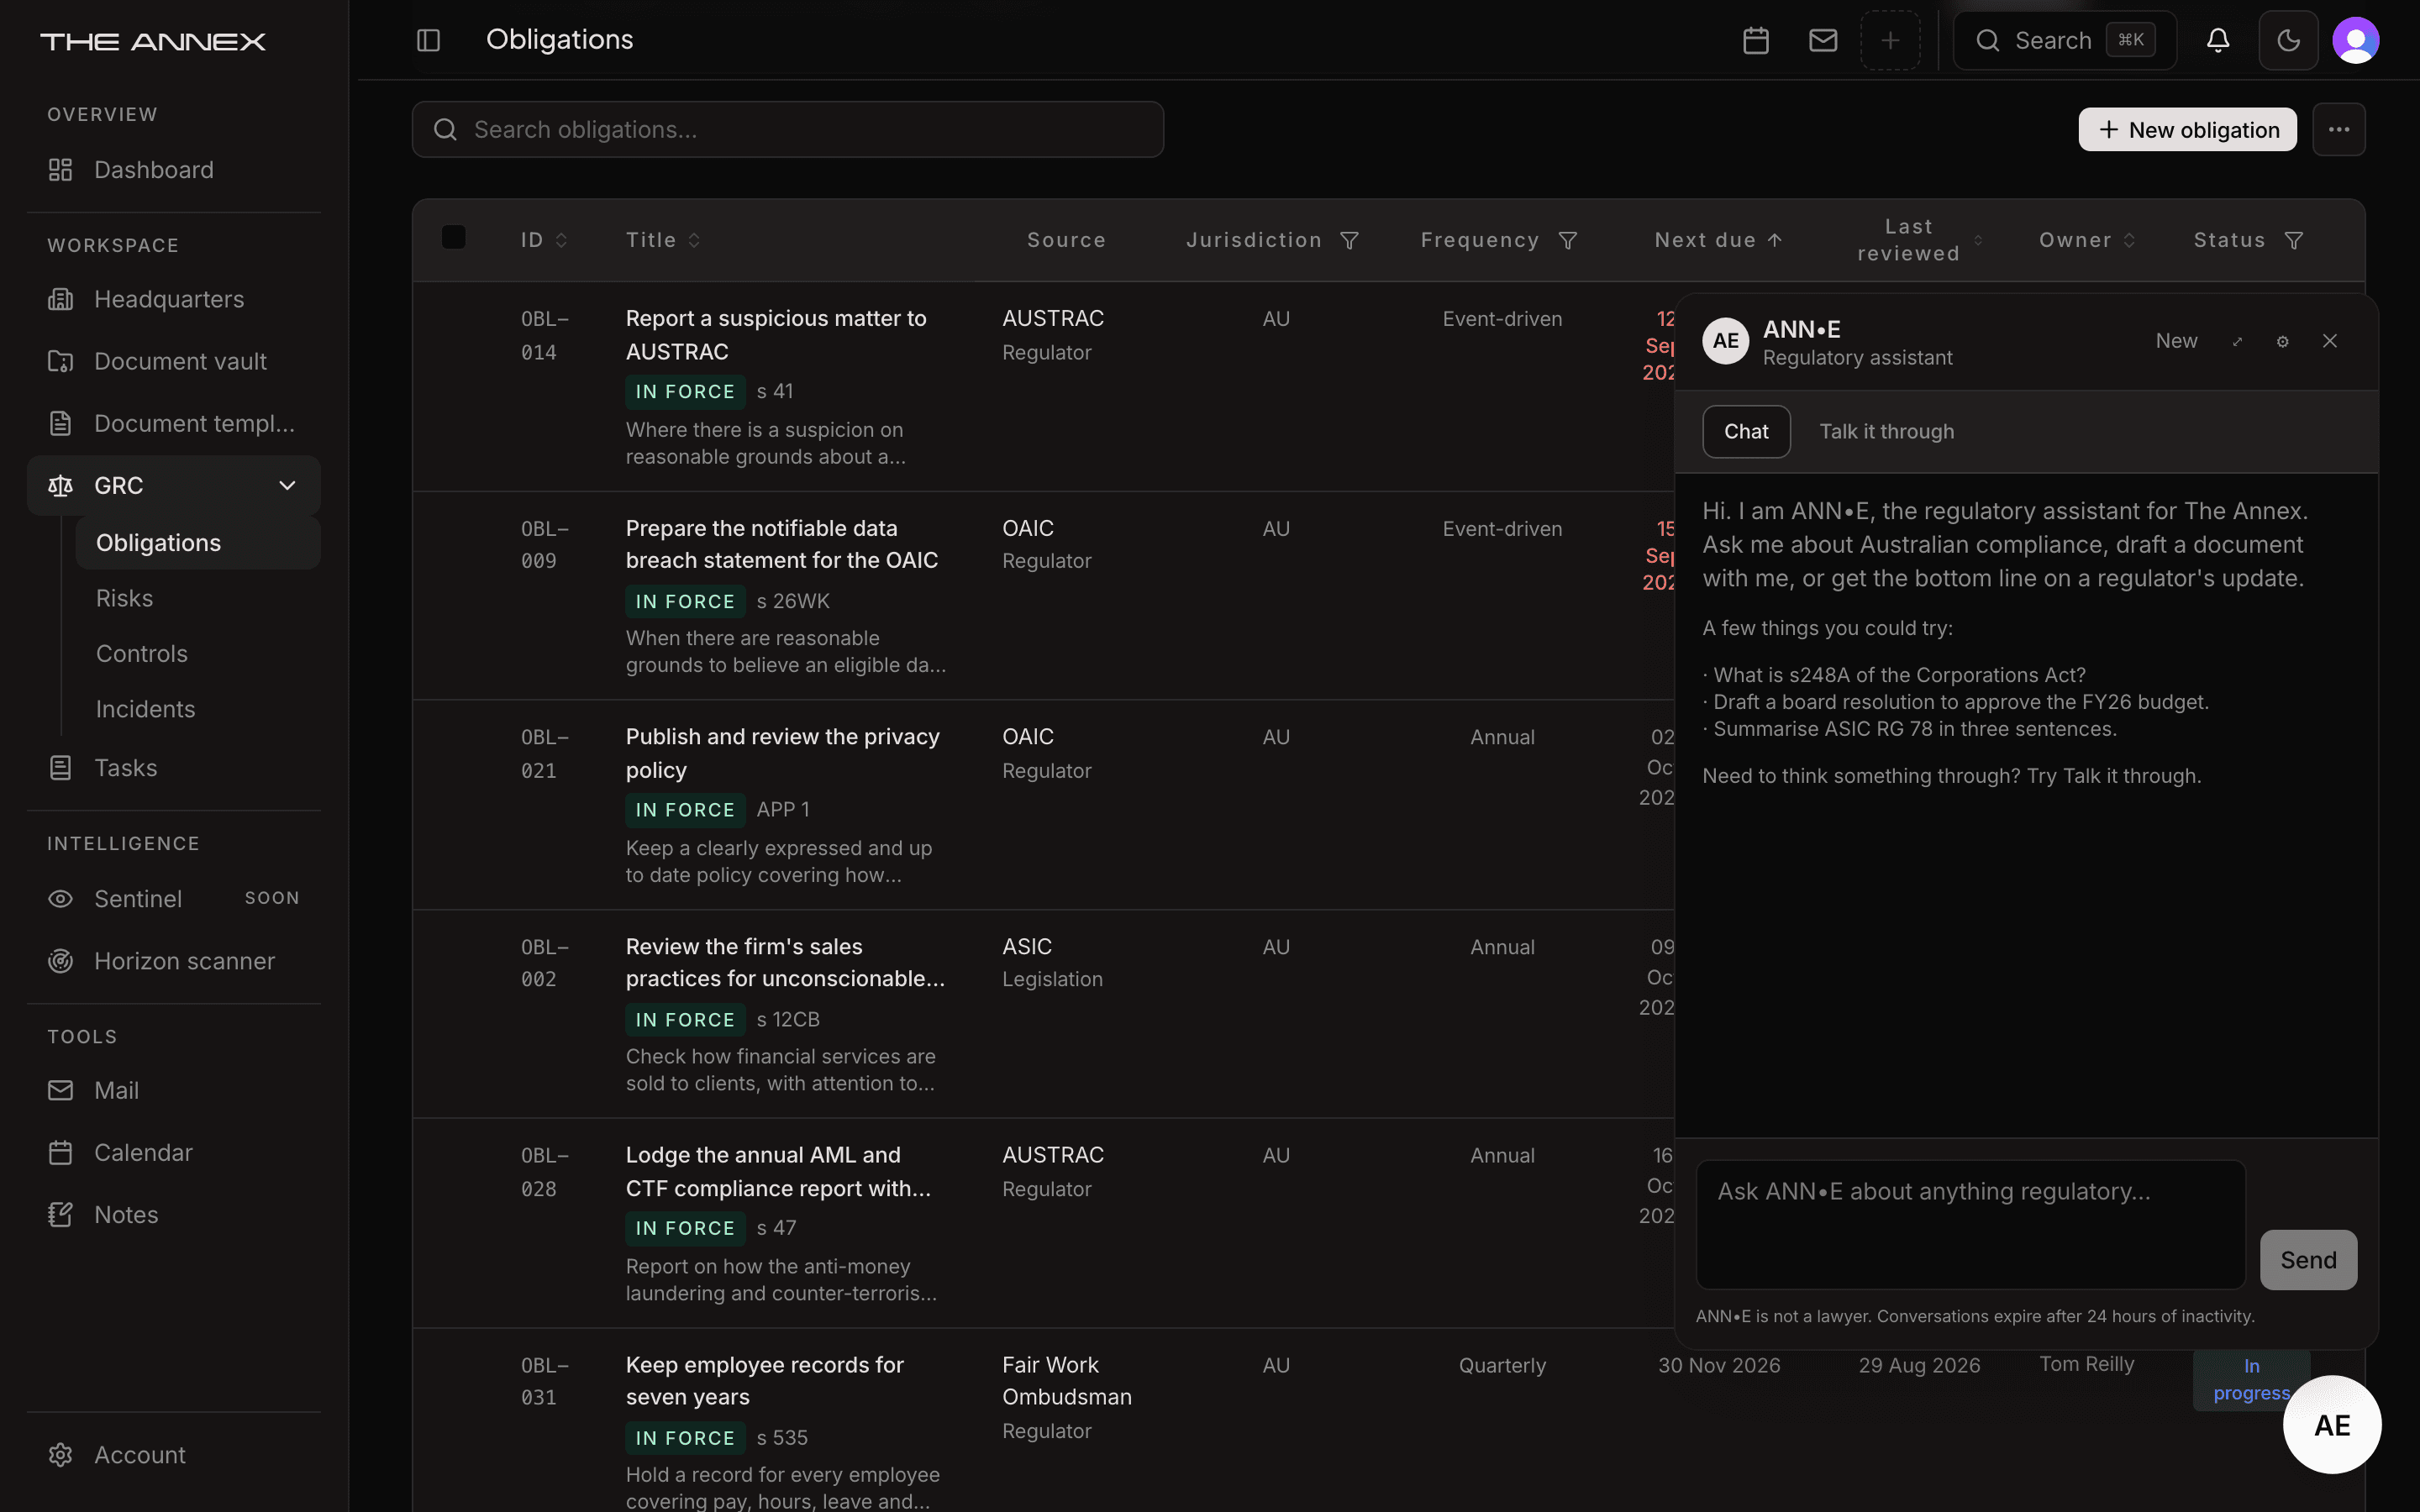Open ANN•E assistant settings gear

point(2282,341)
